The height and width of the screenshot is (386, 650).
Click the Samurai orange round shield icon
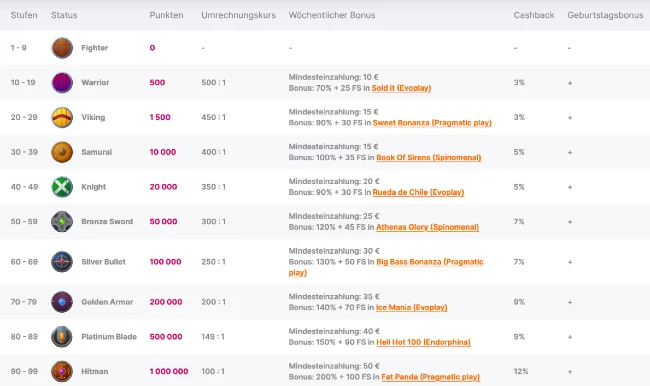pyautogui.click(x=62, y=152)
